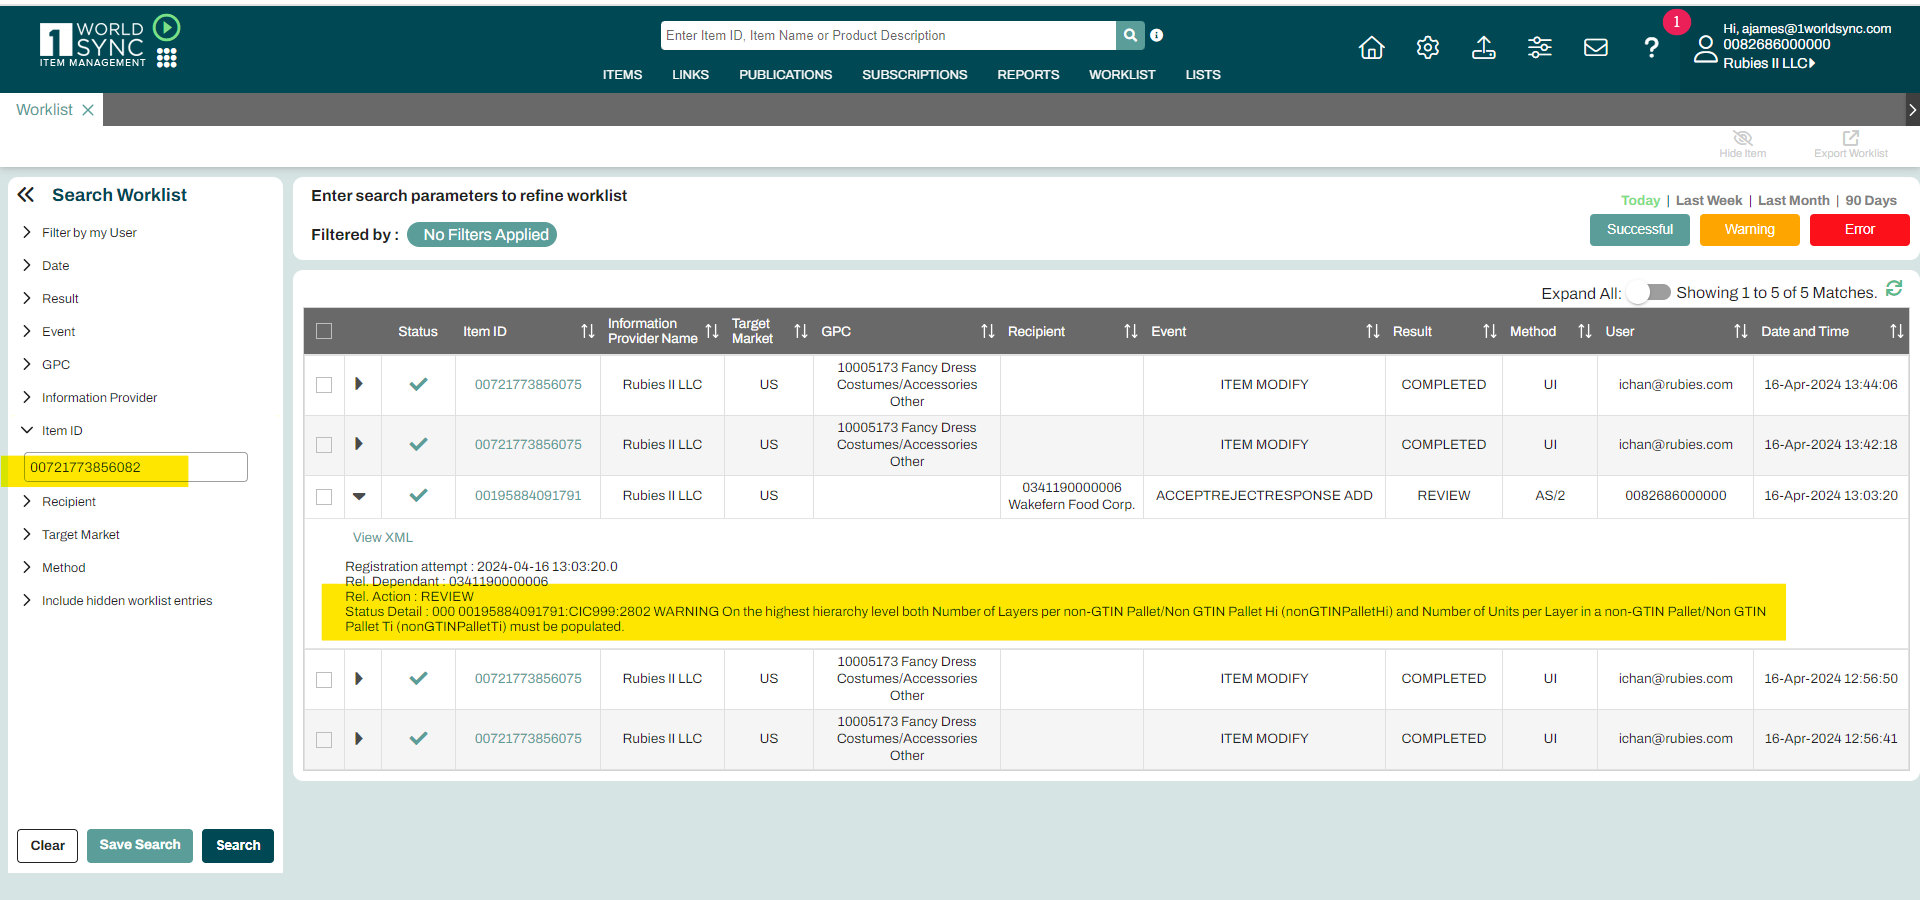Expand the Date filter section
The width and height of the screenshot is (1920, 900).
coord(56,265)
